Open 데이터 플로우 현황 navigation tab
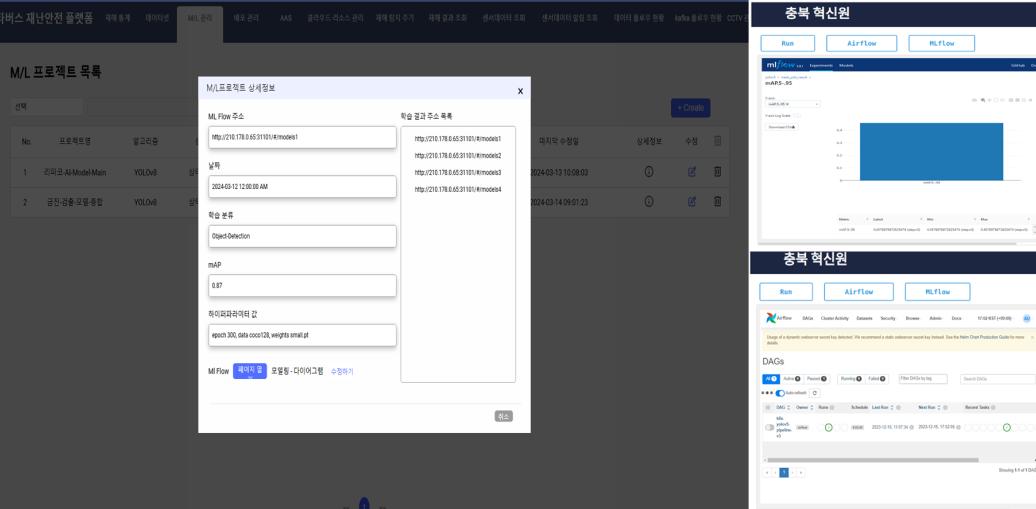This screenshot has width=1036, height=509. pyautogui.click(x=638, y=19)
